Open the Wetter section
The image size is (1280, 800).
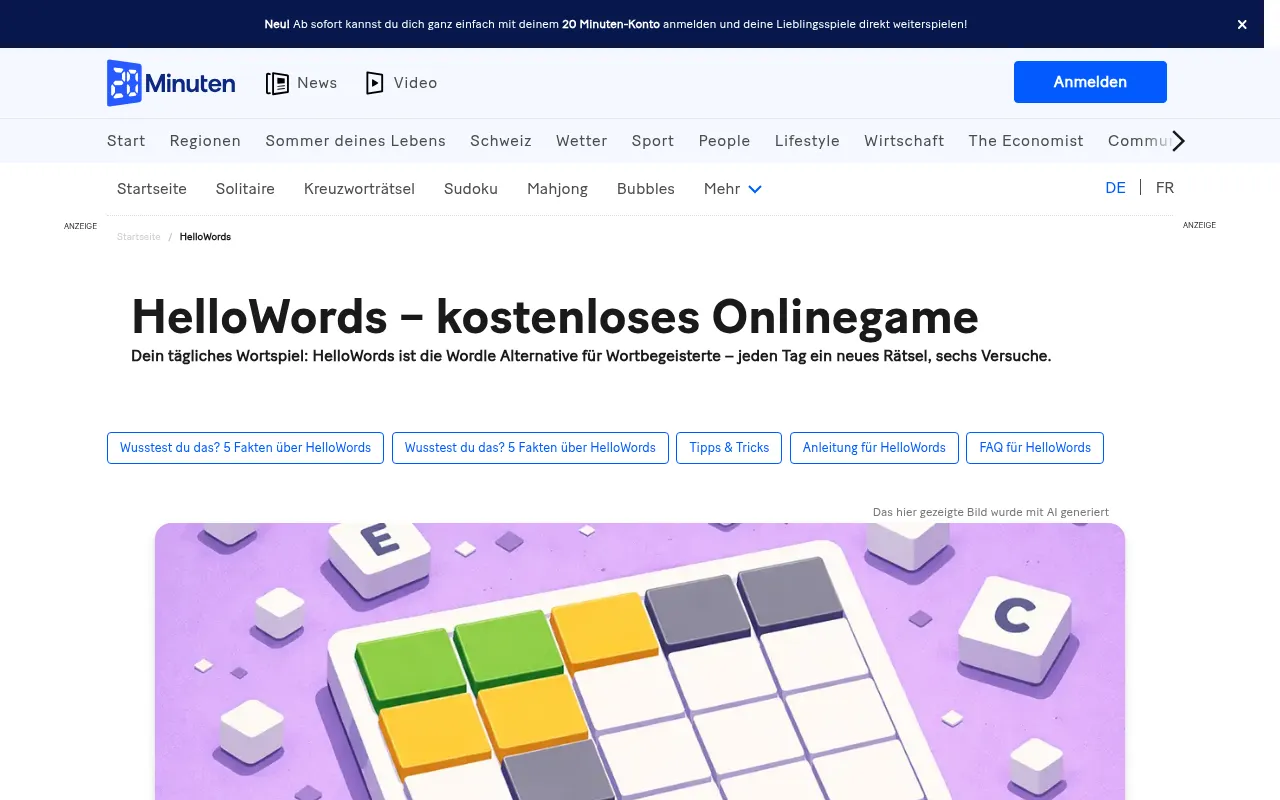[582, 141]
